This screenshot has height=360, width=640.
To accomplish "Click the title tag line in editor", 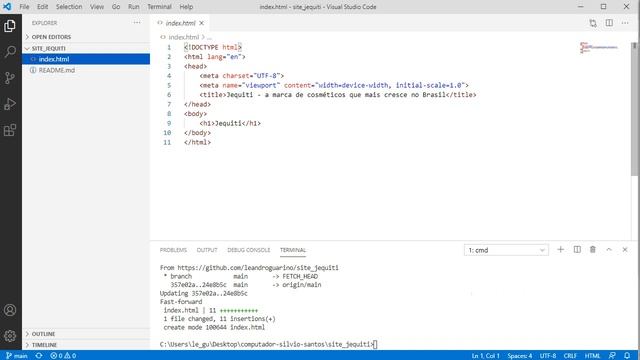I will (338, 95).
